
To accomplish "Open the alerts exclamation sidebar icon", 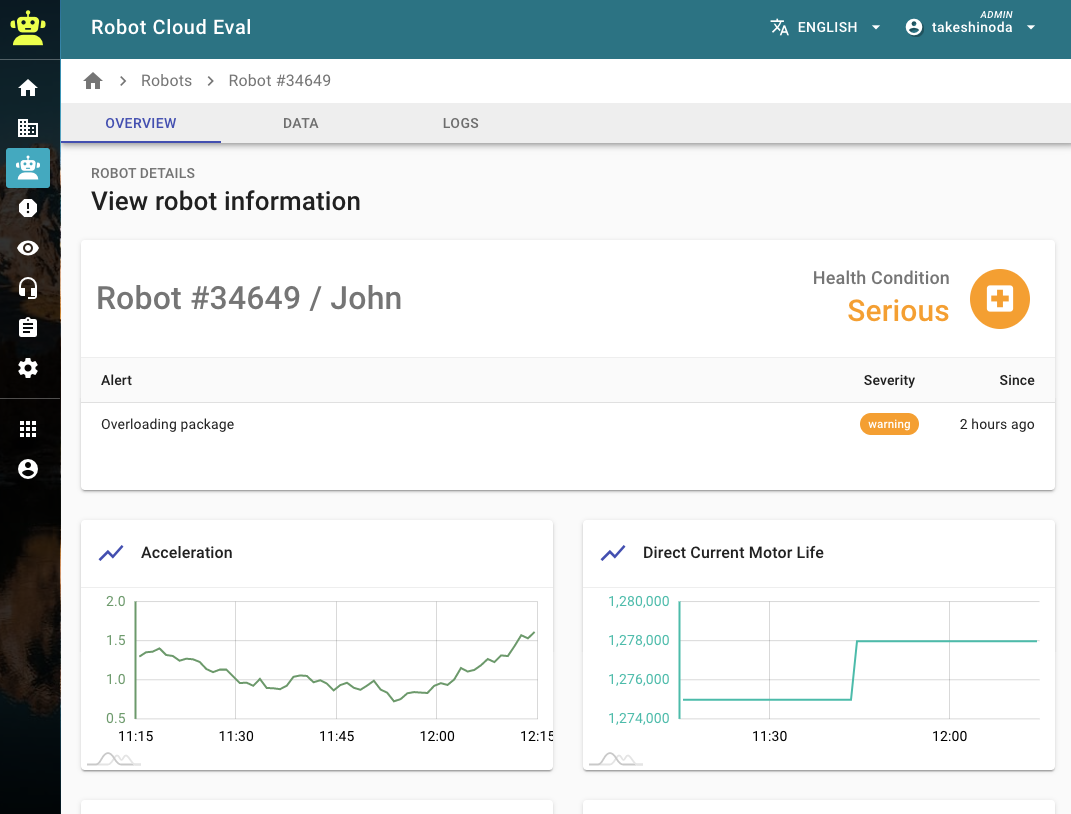I will point(28,208).
